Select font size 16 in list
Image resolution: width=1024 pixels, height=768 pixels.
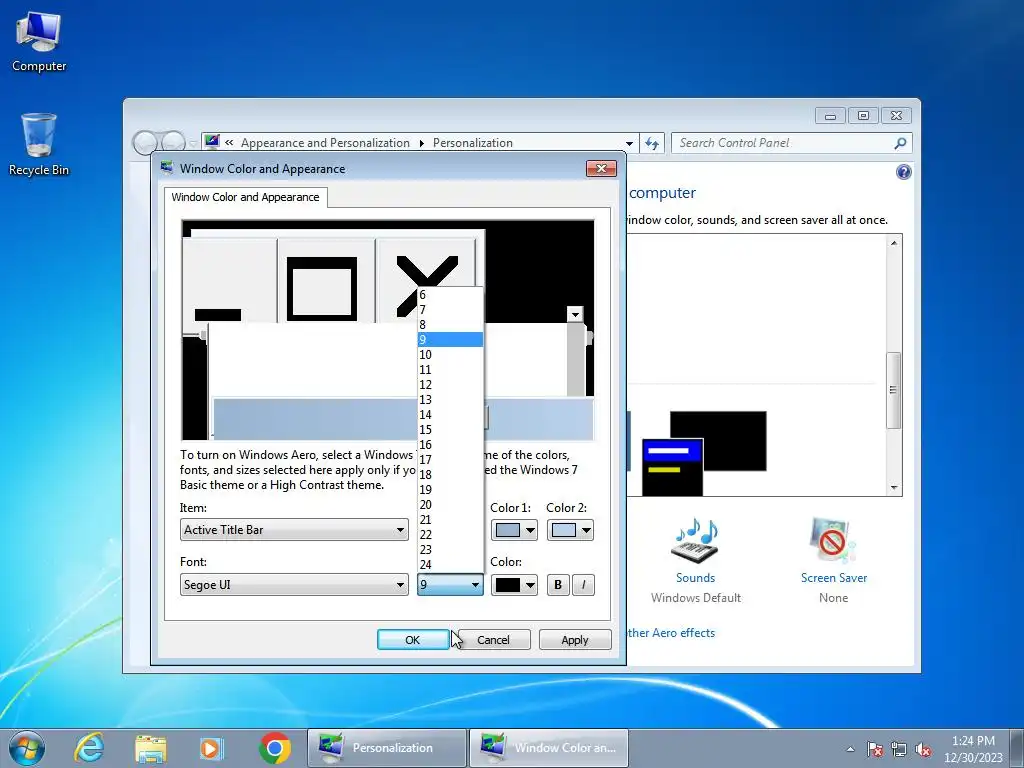click(450, 445)
